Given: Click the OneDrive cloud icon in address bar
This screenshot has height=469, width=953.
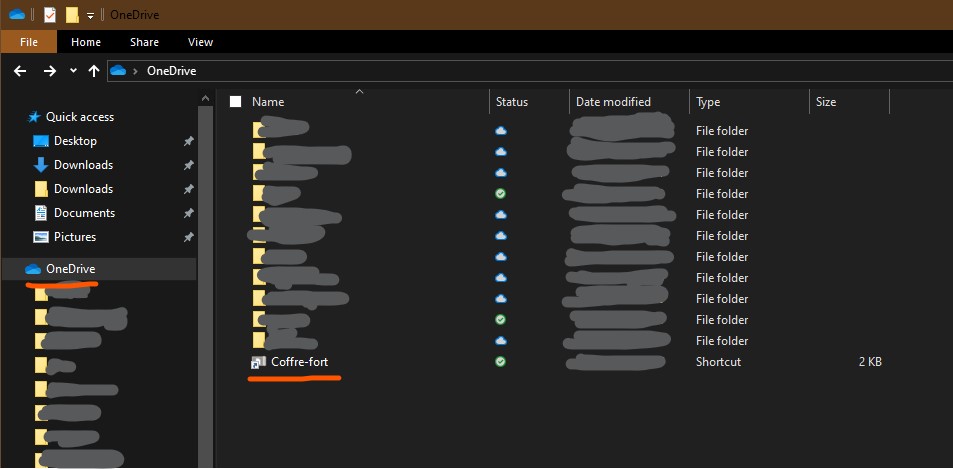Looking at the screenshot, I should click(x=119, y=71).
